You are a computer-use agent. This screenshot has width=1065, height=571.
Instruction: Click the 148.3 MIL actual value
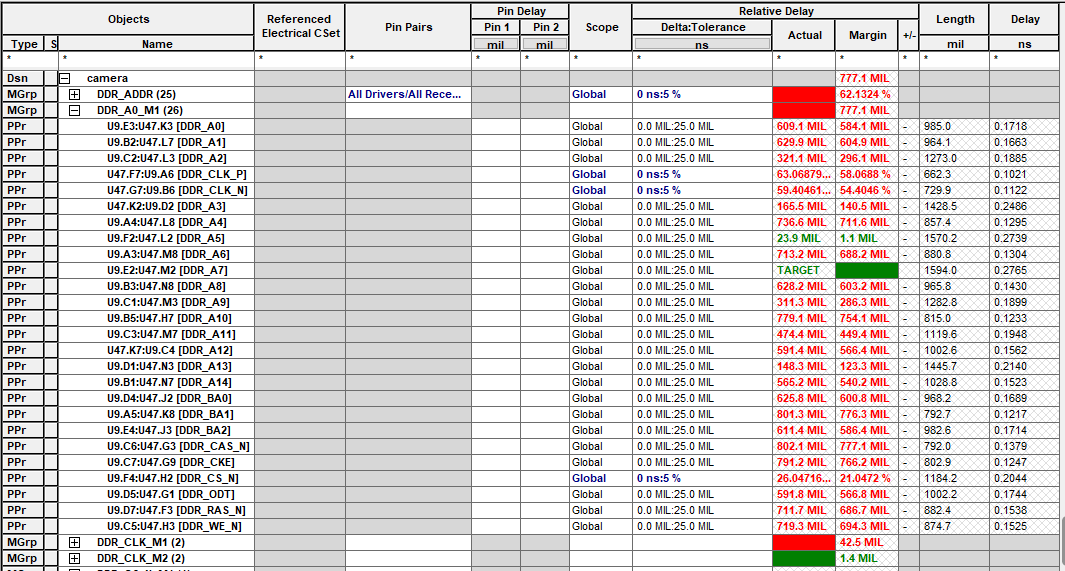point(801,366)
